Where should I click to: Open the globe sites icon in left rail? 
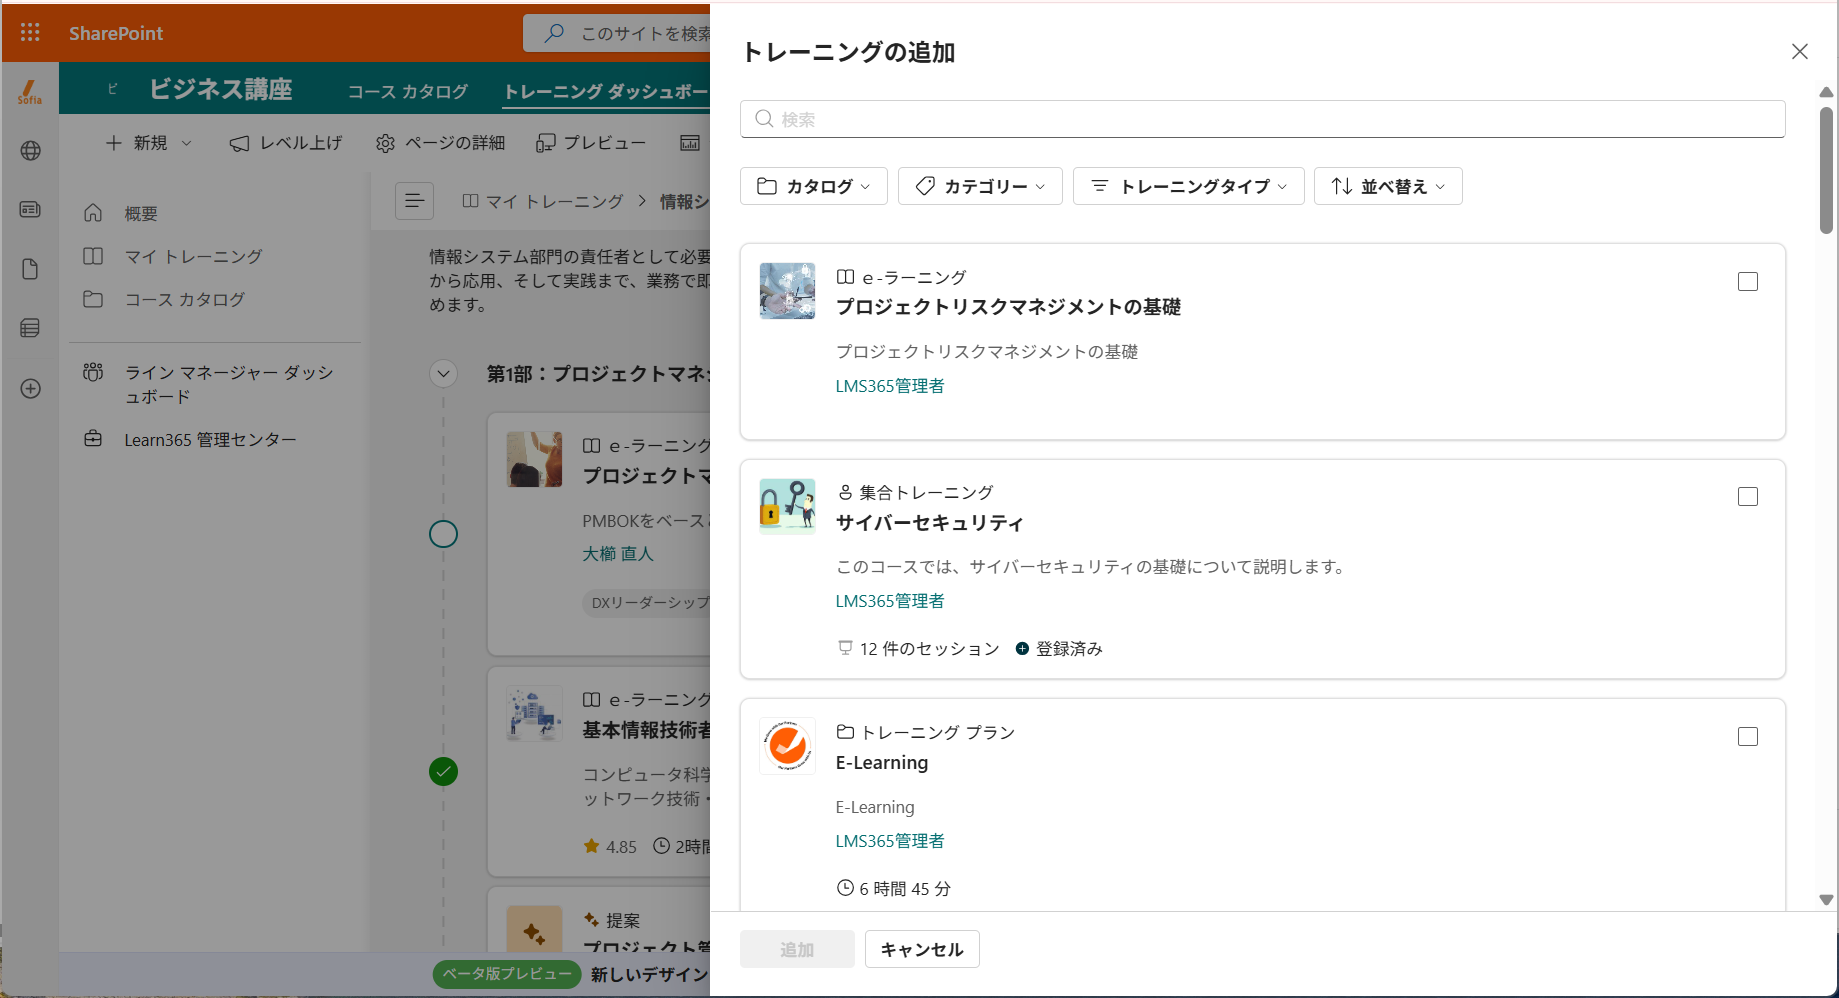coord(30,151)
